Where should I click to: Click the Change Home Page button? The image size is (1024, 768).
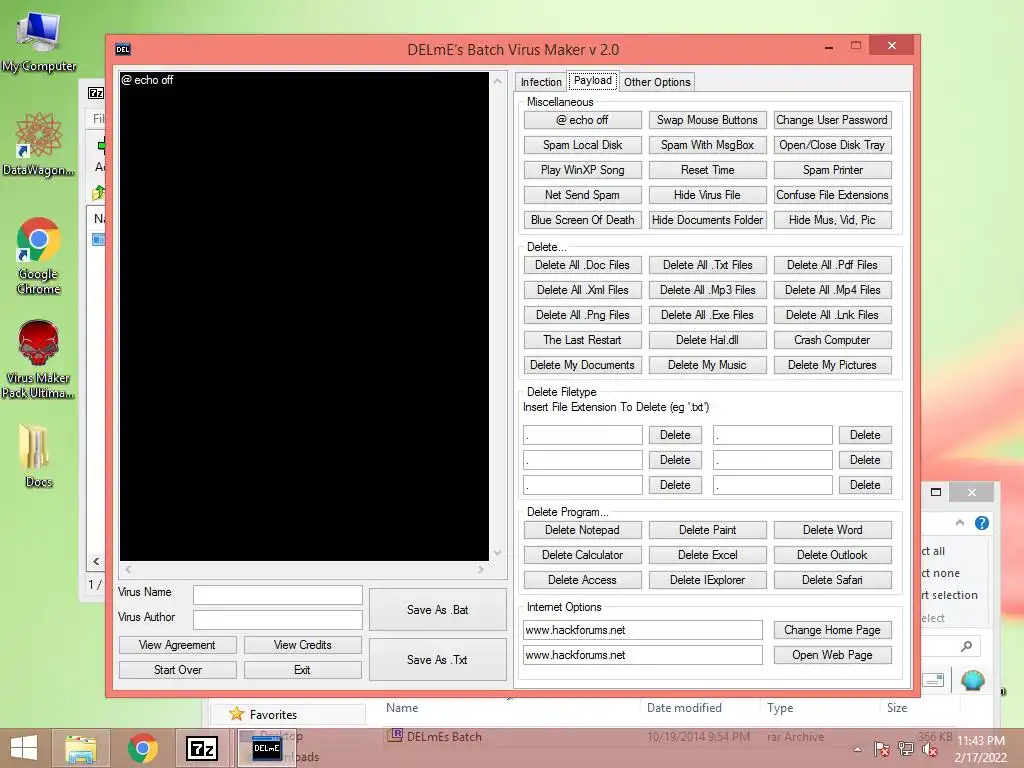[x=832, y=630]
